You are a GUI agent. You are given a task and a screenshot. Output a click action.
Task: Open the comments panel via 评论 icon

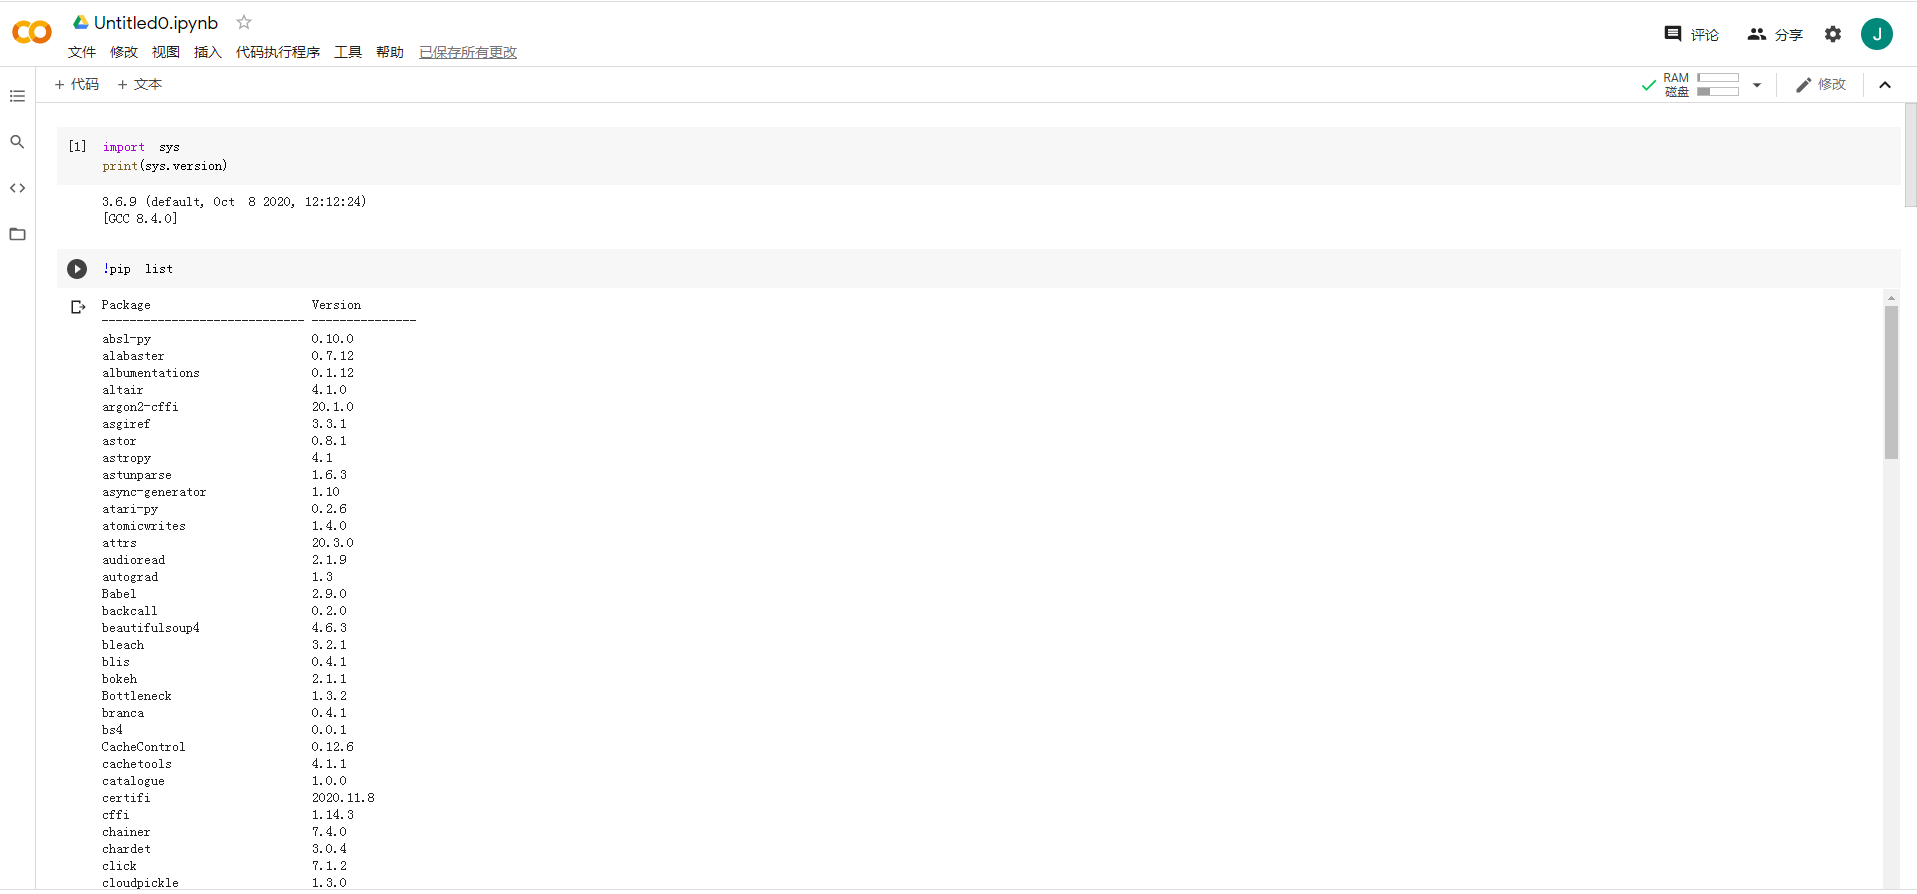pos(1692,33)
